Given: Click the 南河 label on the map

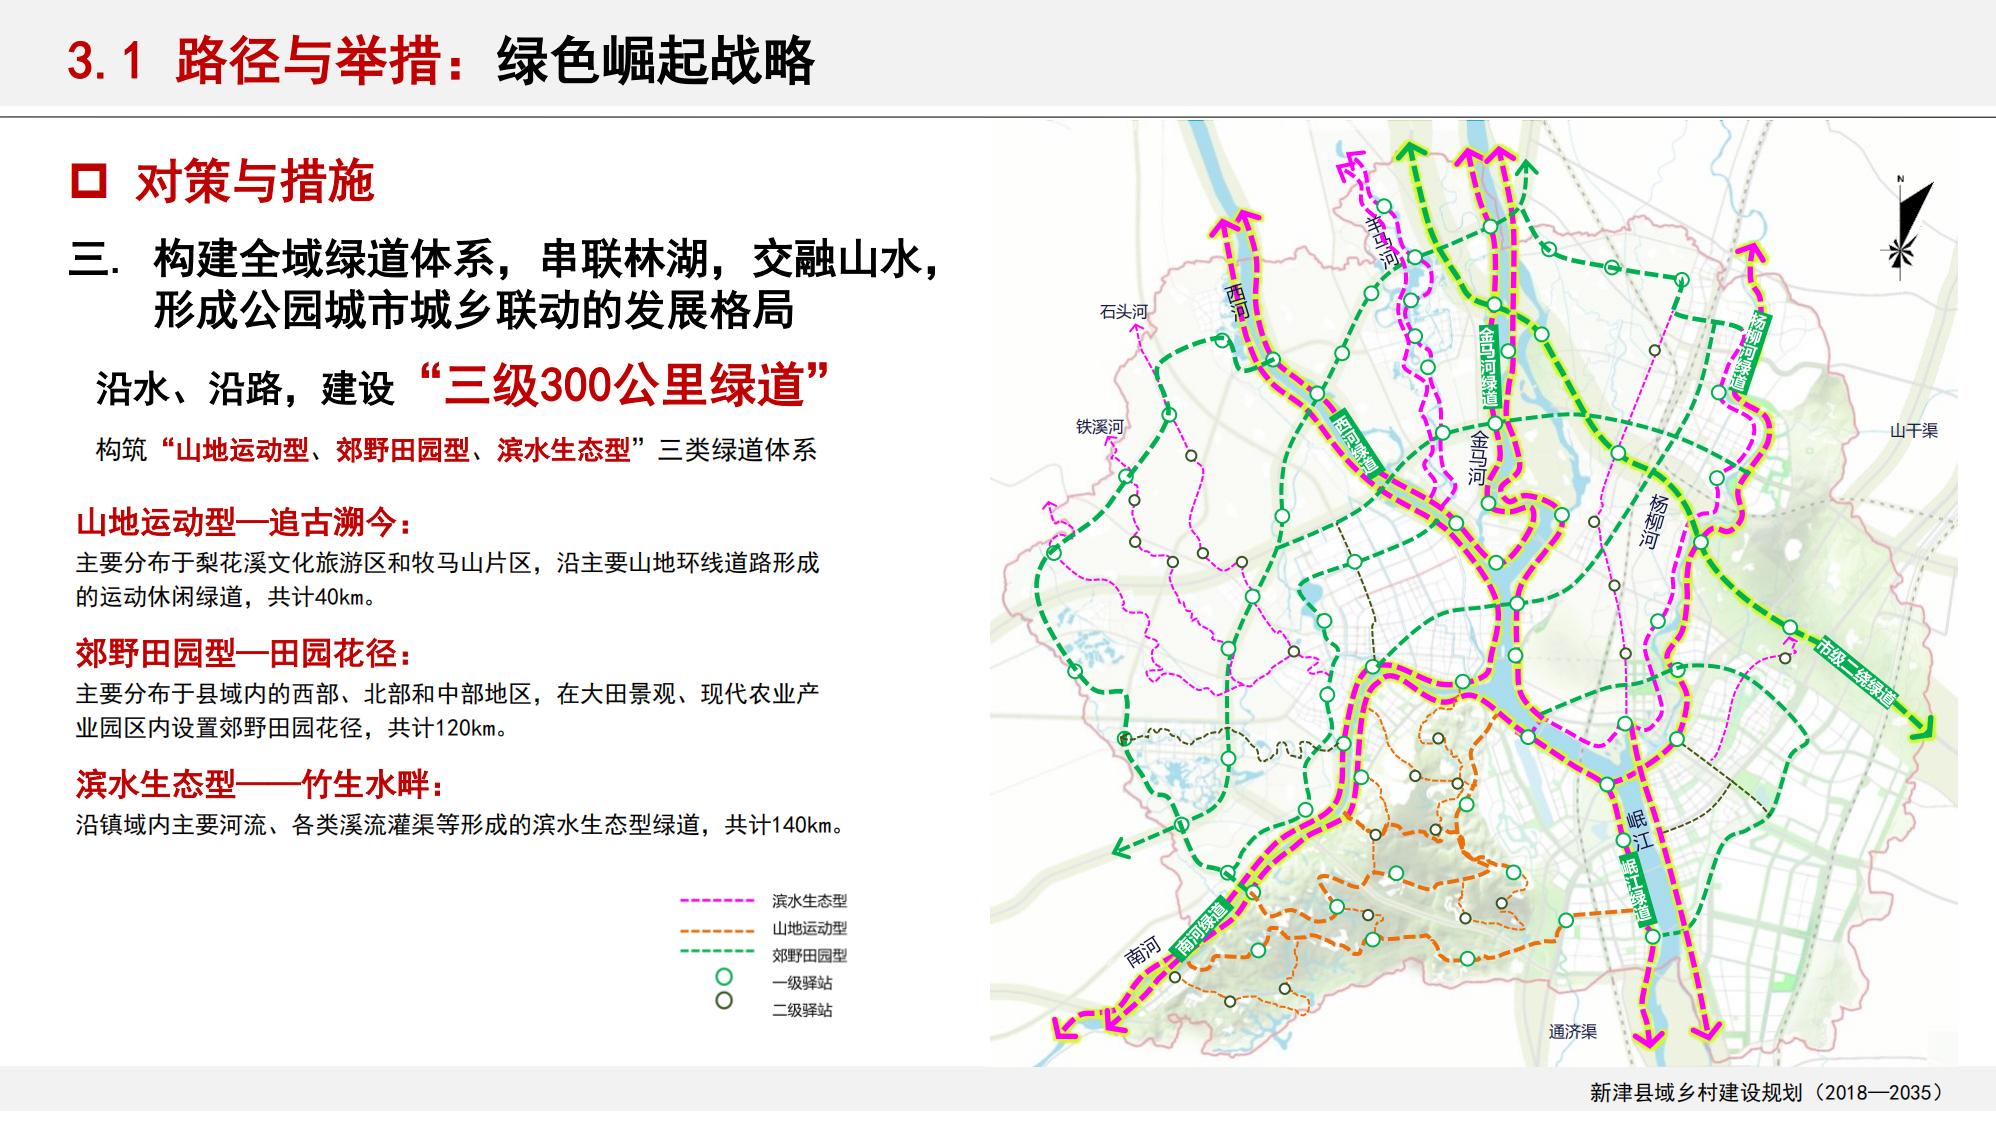Looking at the screenshot, I should click(x=1143, y=952).
